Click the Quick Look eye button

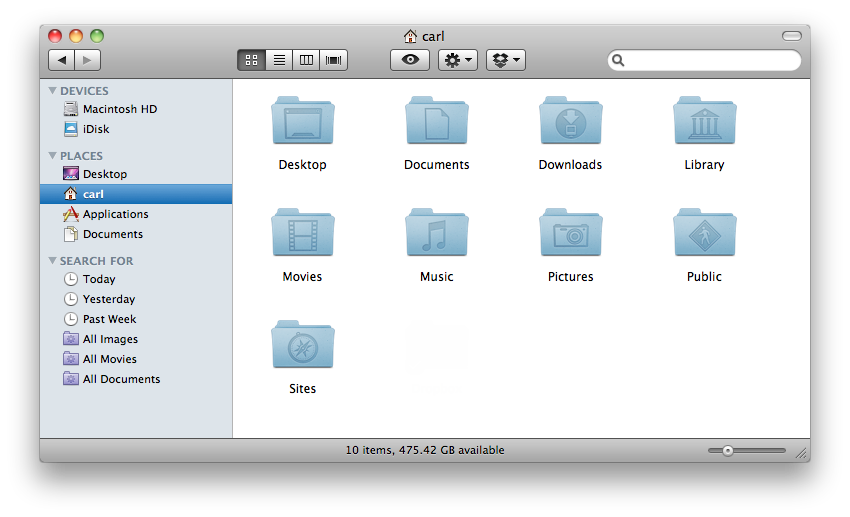click(x=410, y=60)
